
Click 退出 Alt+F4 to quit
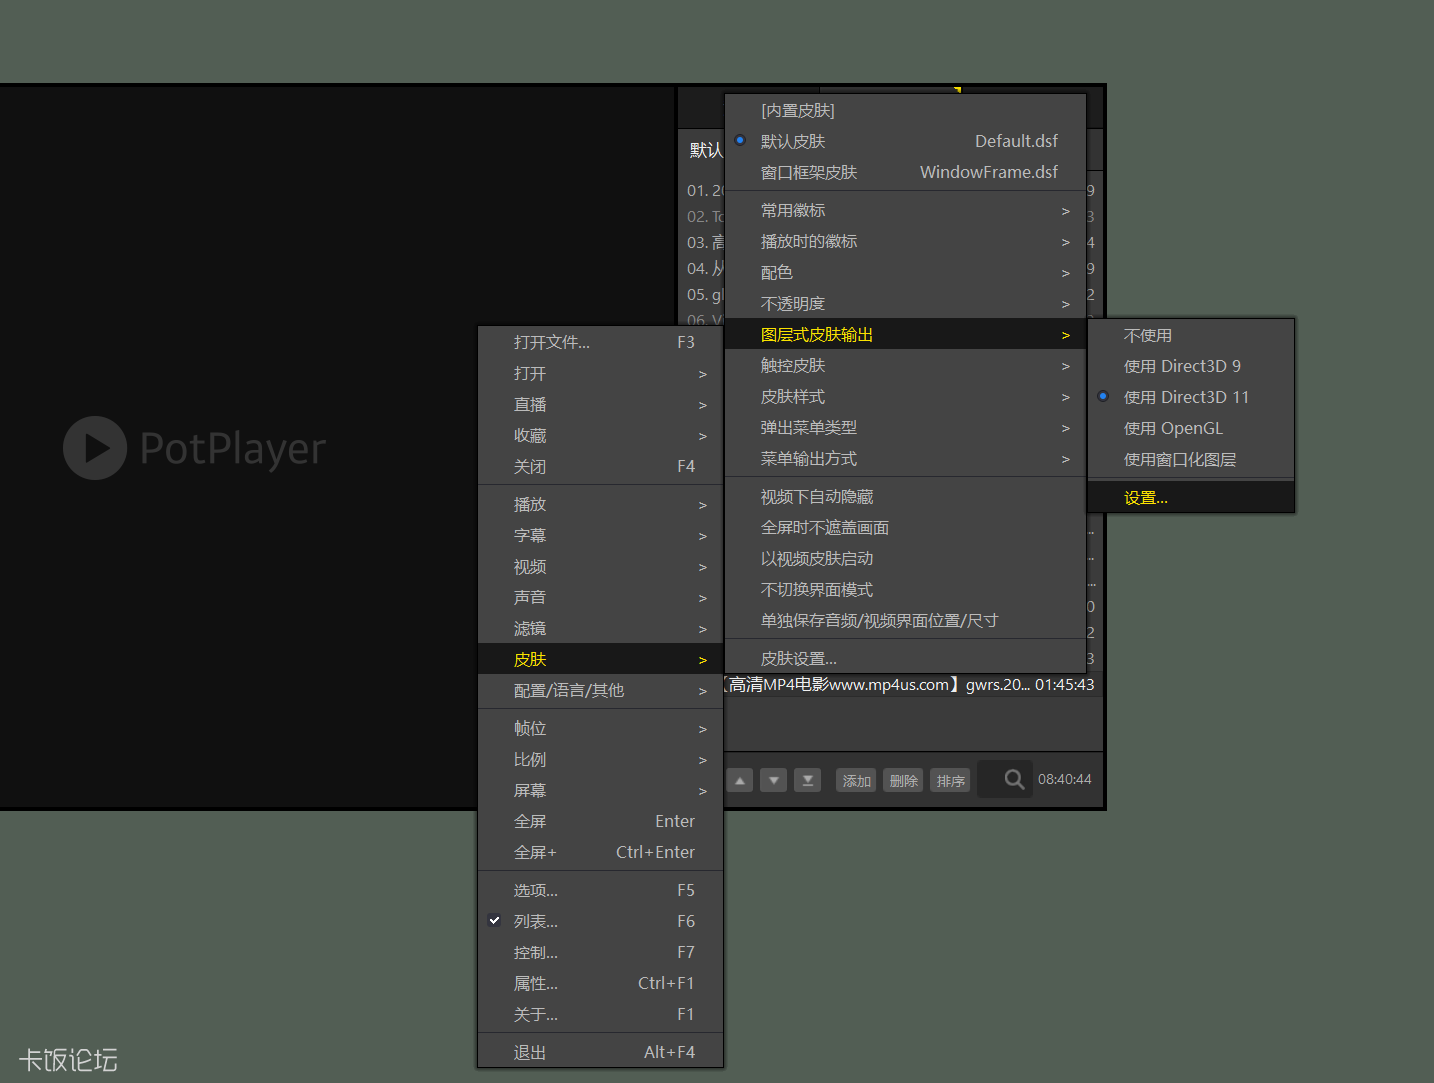(x=600, y=1052)
